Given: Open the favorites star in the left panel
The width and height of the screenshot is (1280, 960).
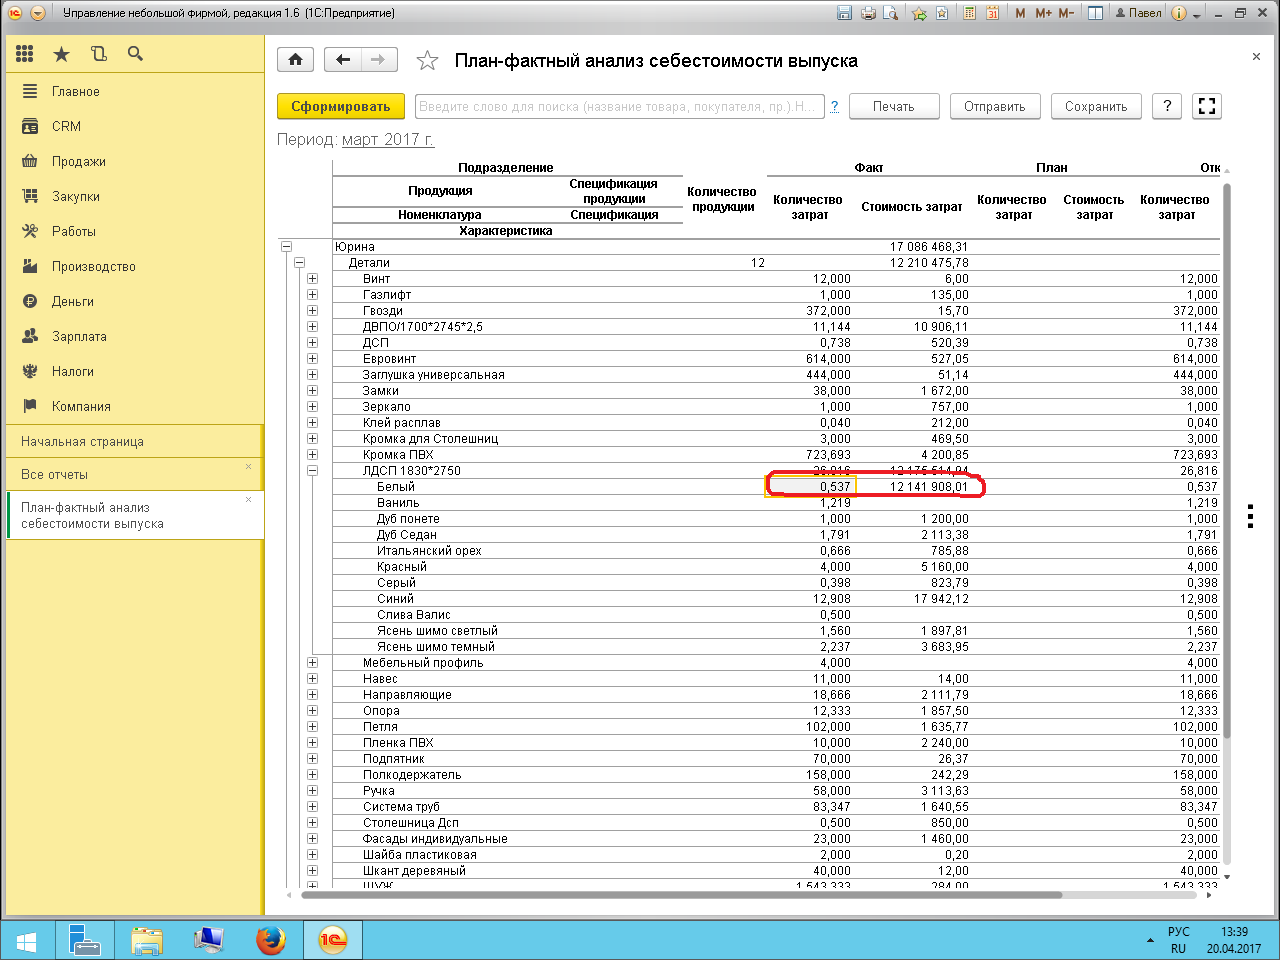Looking at the screenshot, I should pyautogui.click(x=61, y=54).
